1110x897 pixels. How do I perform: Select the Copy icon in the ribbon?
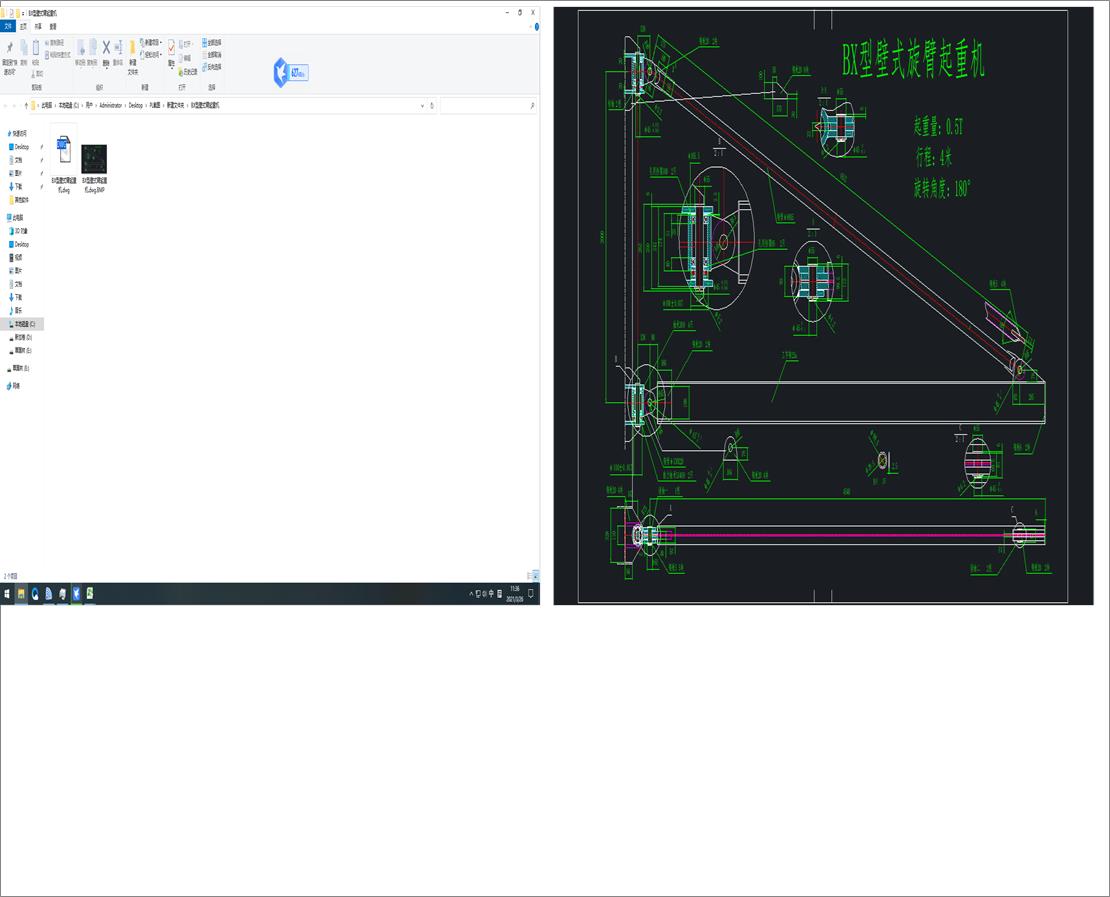click(24, 48)
